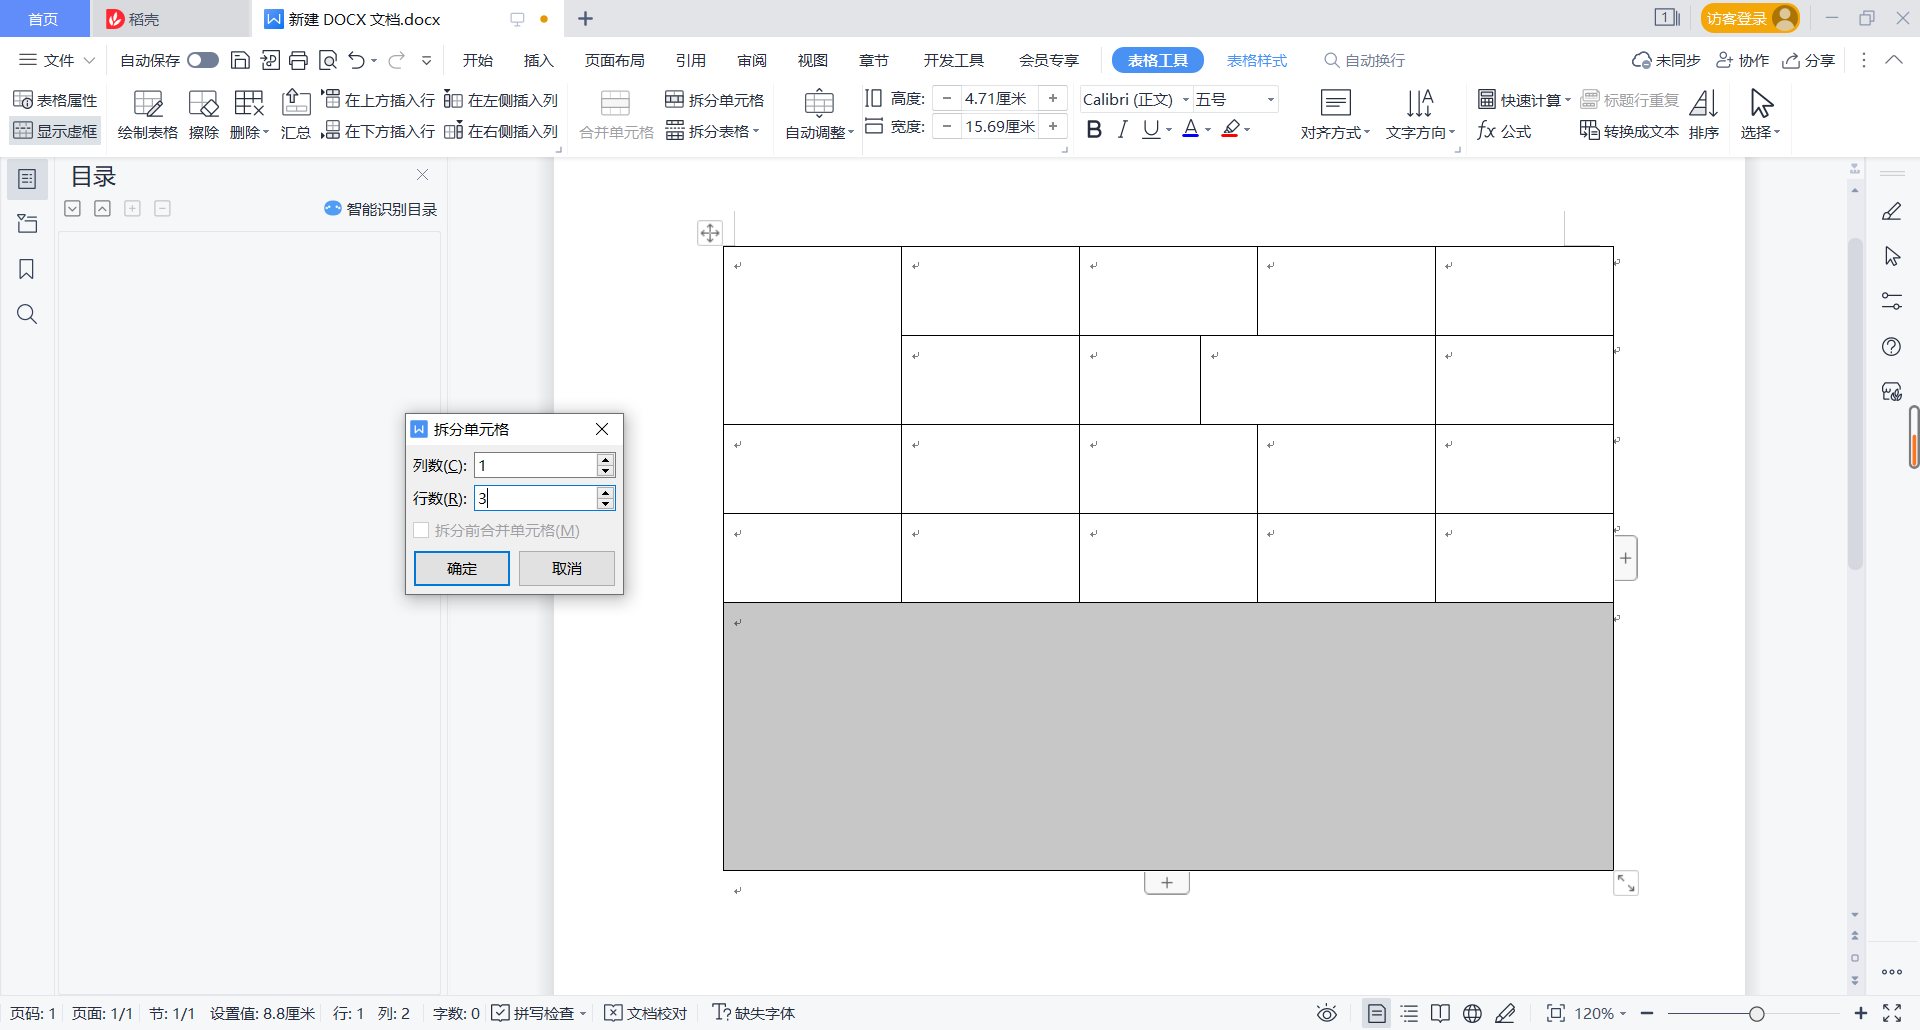
Task: Insert column to the right
Action: 501,131
